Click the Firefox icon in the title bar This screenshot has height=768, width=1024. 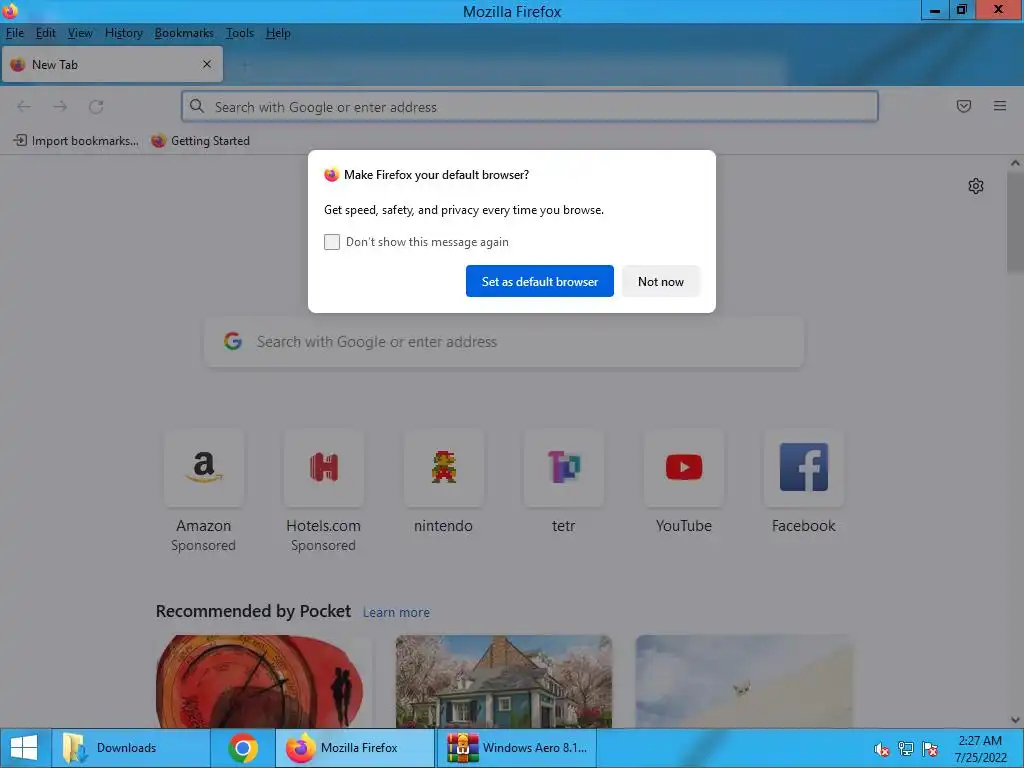click(x=10, y=10)
